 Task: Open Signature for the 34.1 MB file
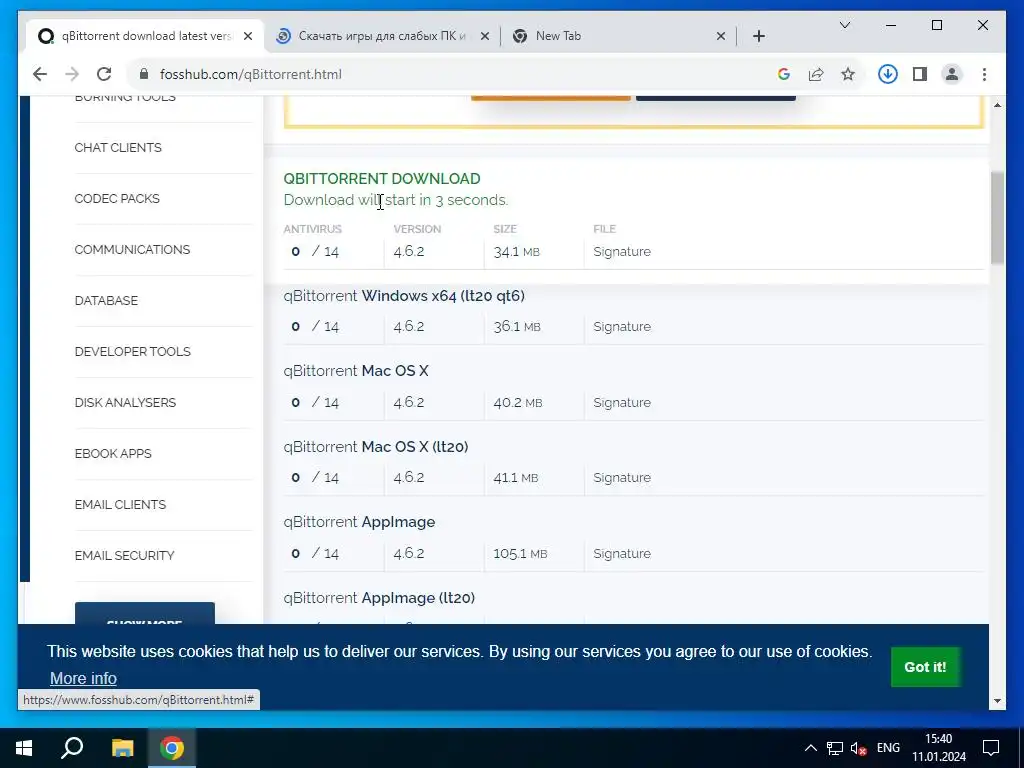pos(622,251)
